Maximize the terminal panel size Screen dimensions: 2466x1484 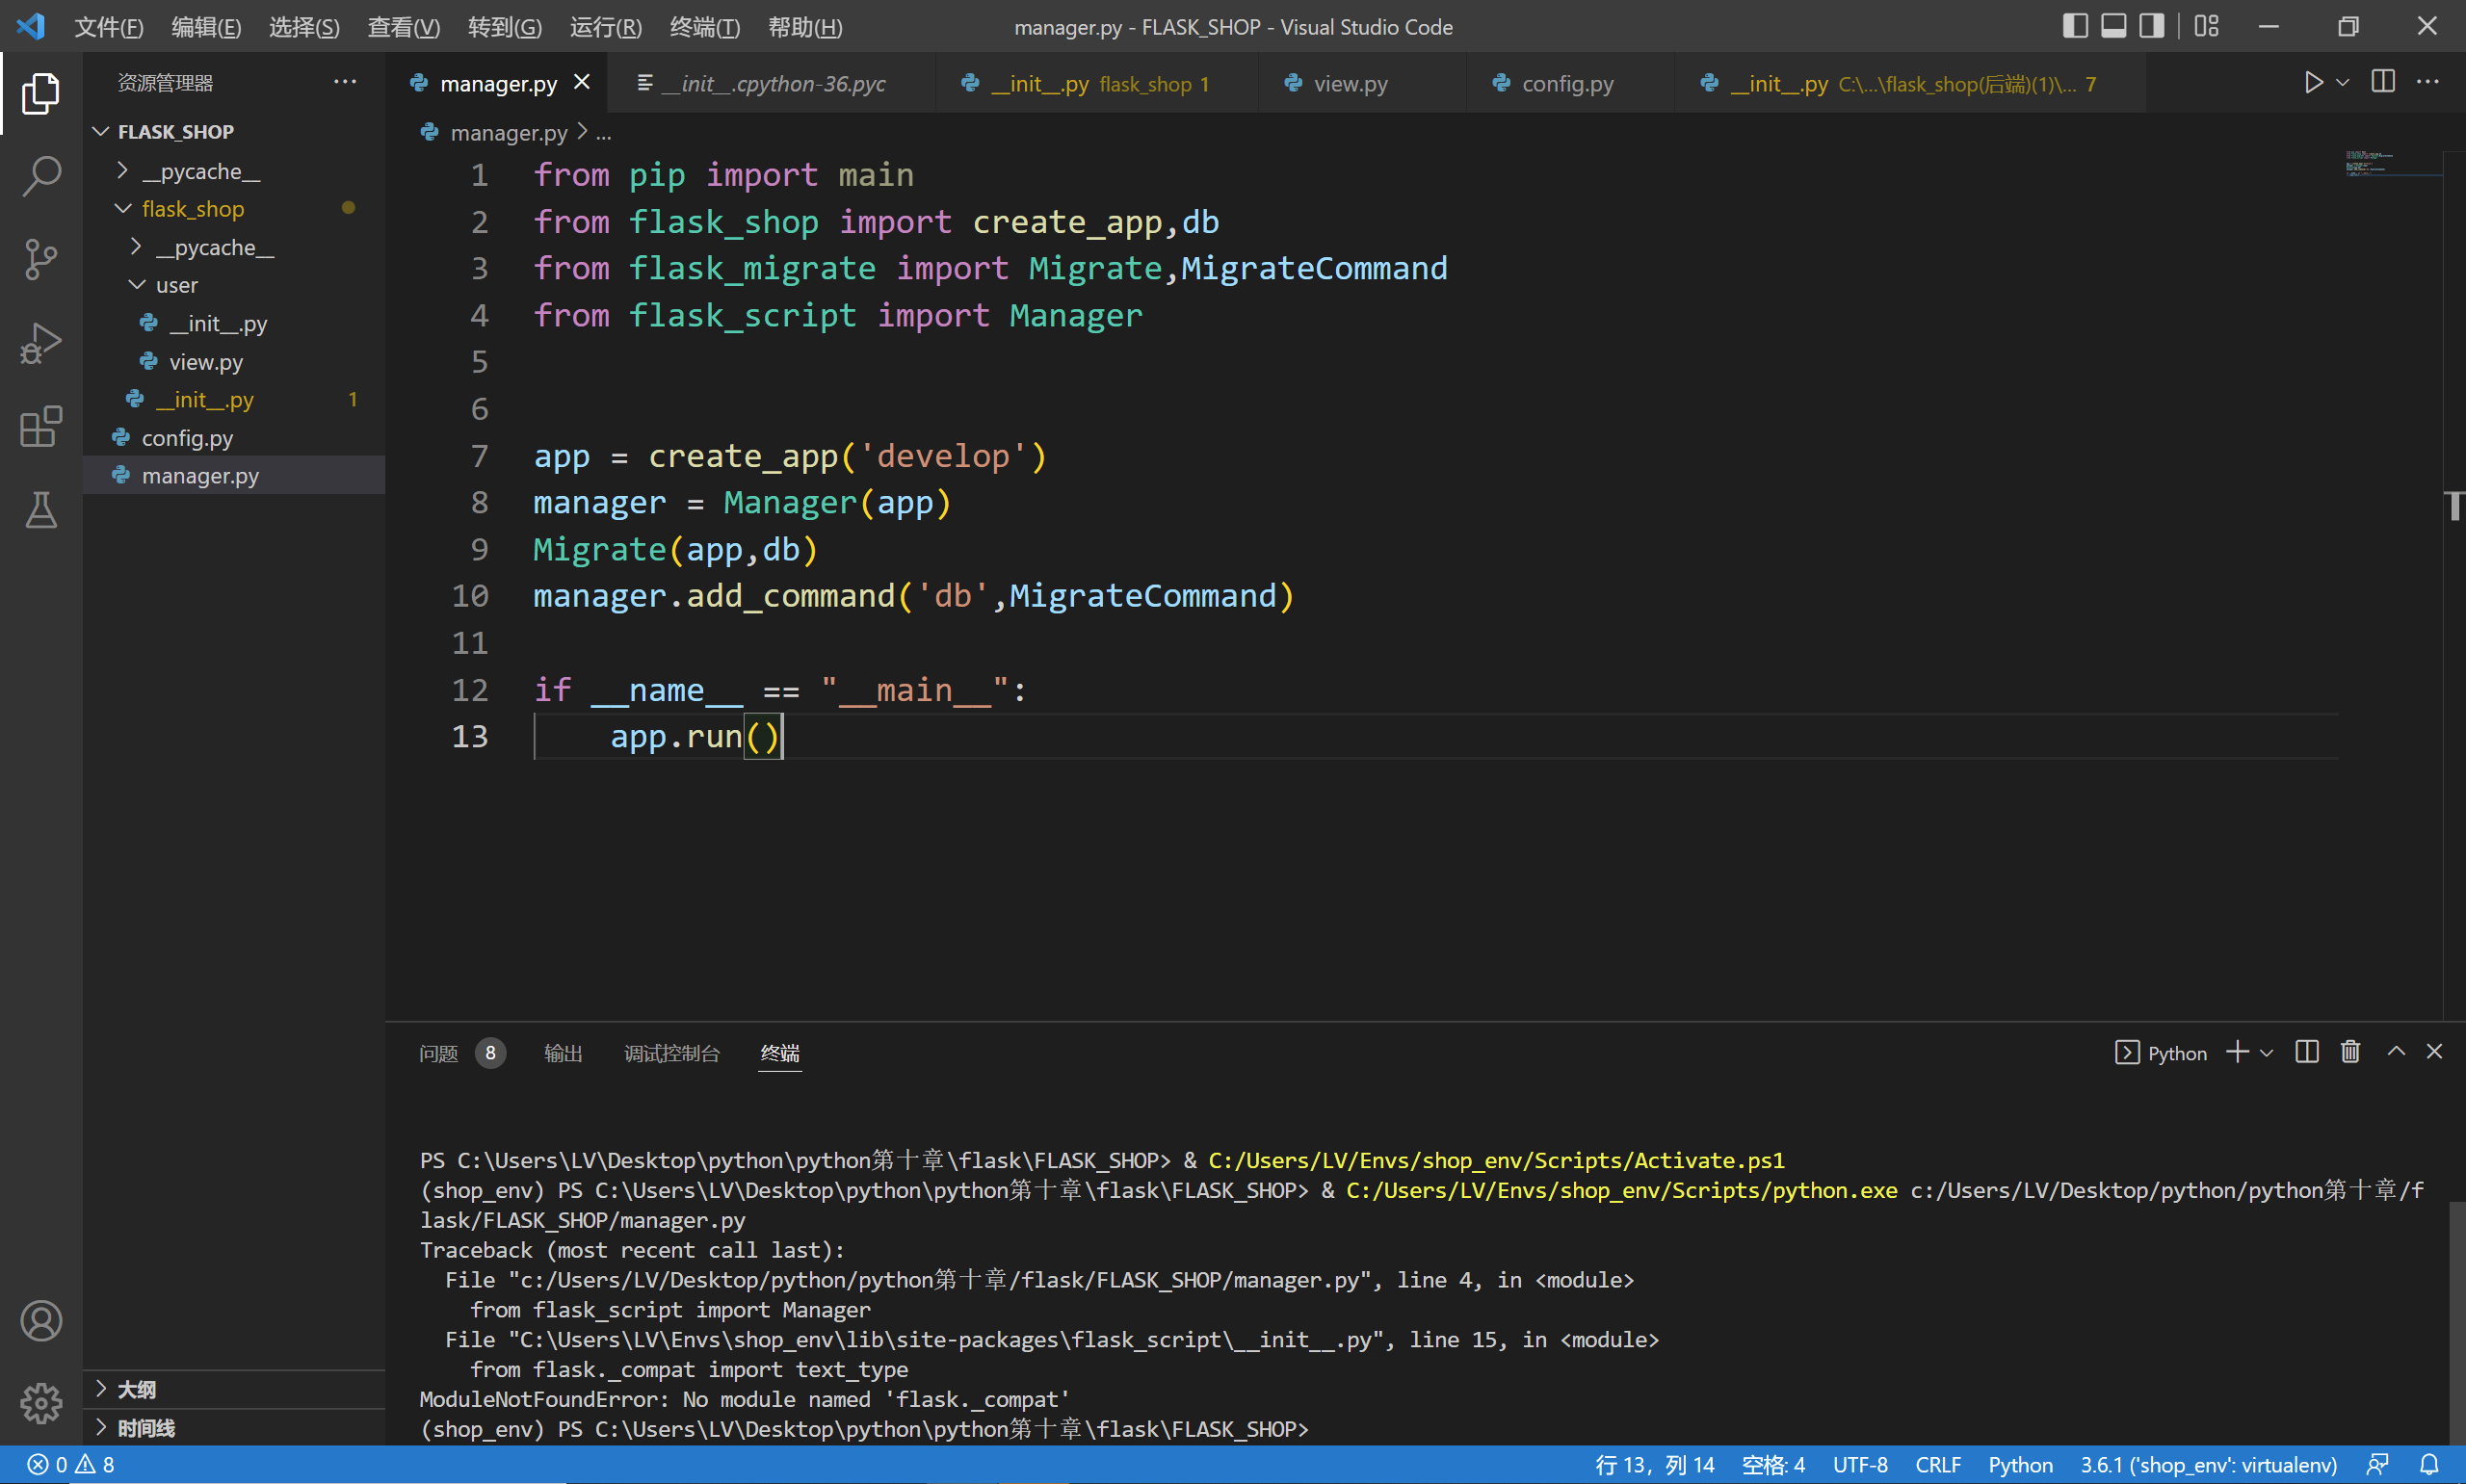(2397, 1051)
